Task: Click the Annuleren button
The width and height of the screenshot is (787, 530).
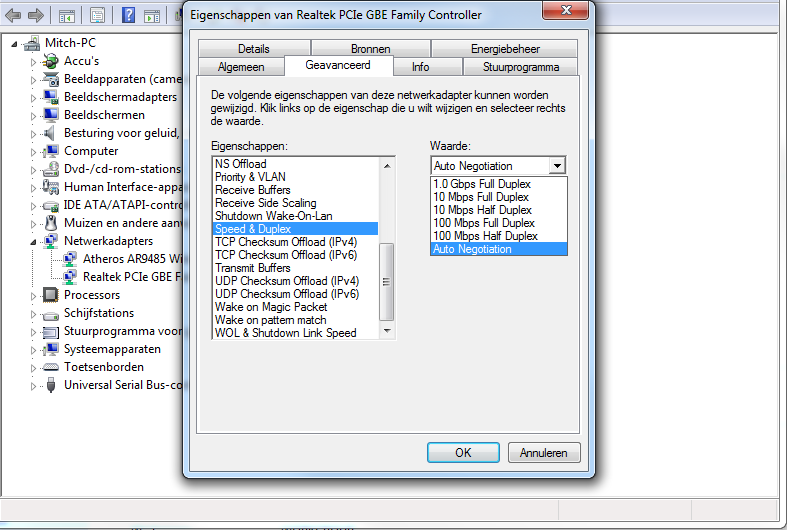Action: tap(544, 452)
